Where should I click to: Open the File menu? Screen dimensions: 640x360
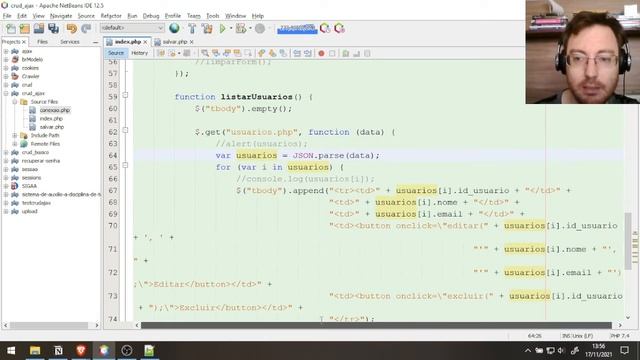coord(7,16)
